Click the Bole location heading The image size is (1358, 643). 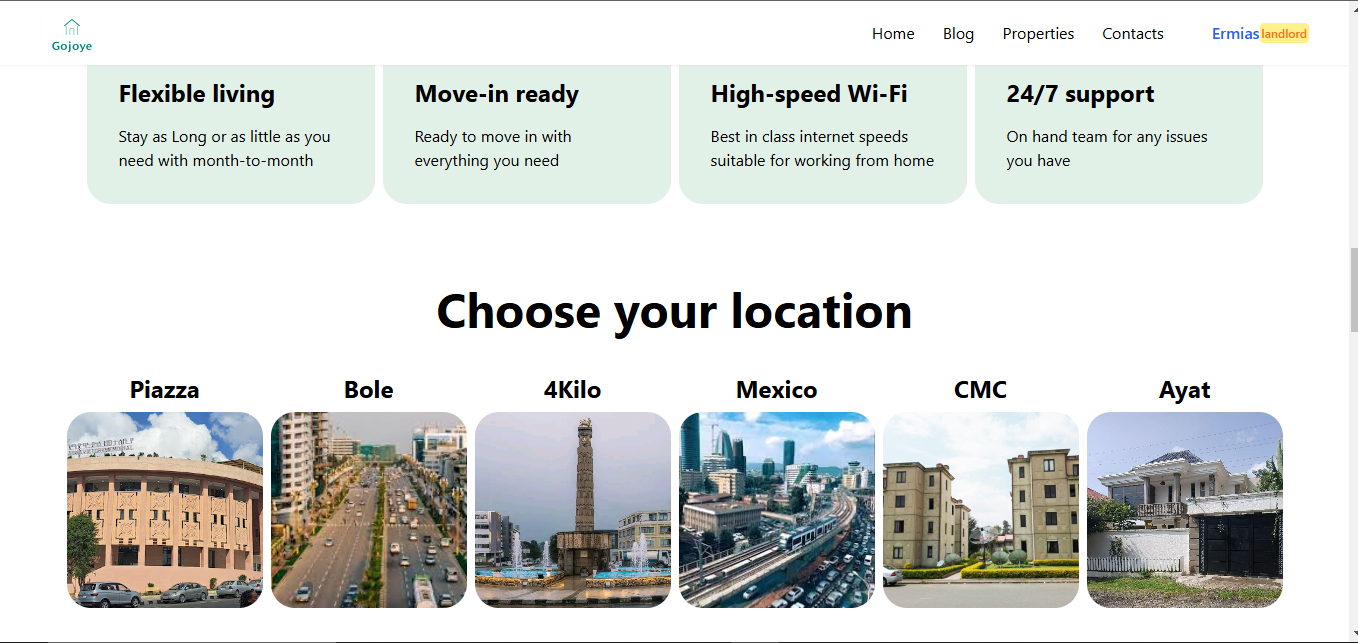pos(369,390)
